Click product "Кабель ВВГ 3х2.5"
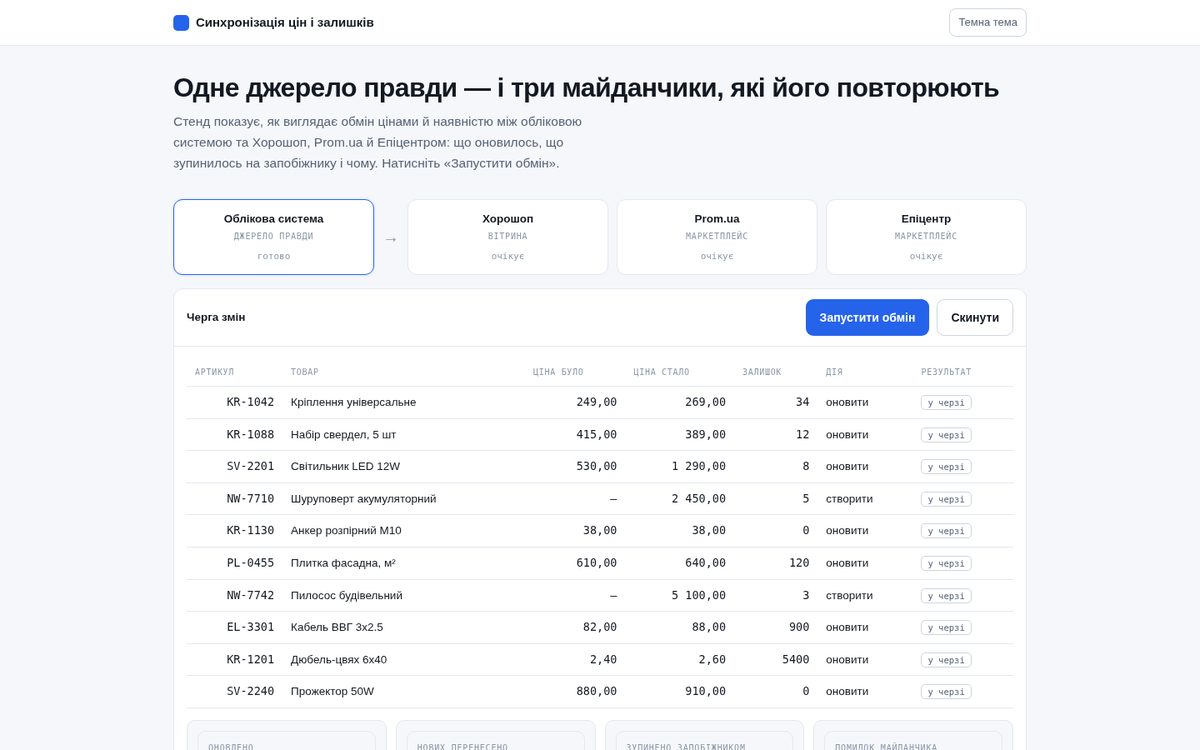 point(337,627)
